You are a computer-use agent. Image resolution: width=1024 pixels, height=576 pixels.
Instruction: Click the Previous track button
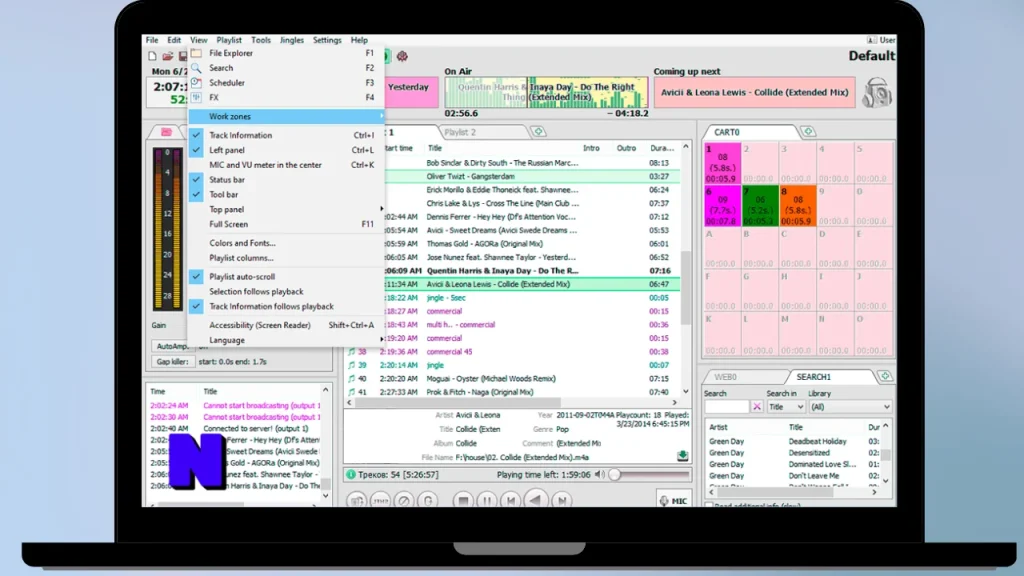(511, 500)
